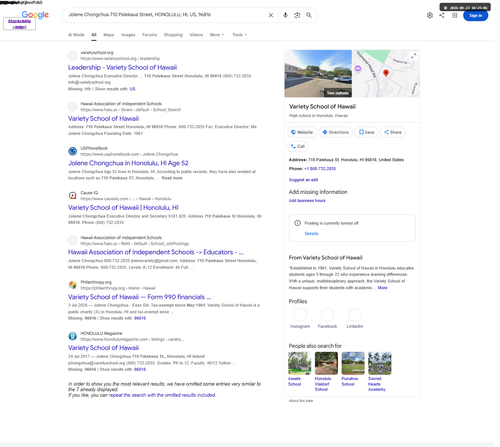This screenshot has width=500, height=447.
Task: Expand the map with the fullscreen icon
Action: coord(413,56)
